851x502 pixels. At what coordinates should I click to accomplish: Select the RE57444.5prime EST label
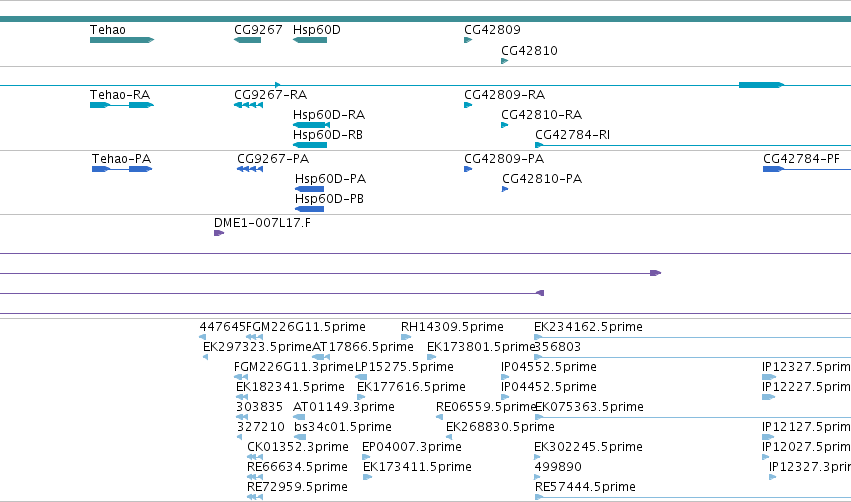585,486
